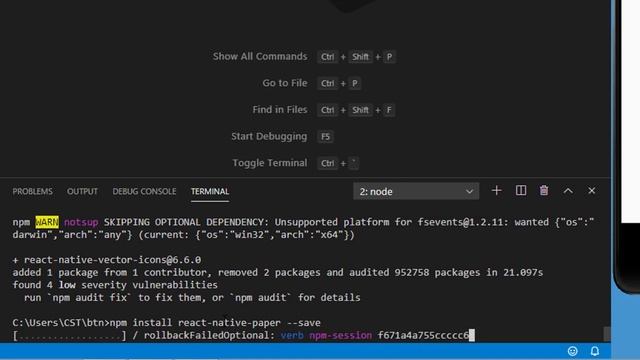The height and width of the screenshot is (360, 640).
Task: Create a new terminal with plus icon
Action: (496, 191)
